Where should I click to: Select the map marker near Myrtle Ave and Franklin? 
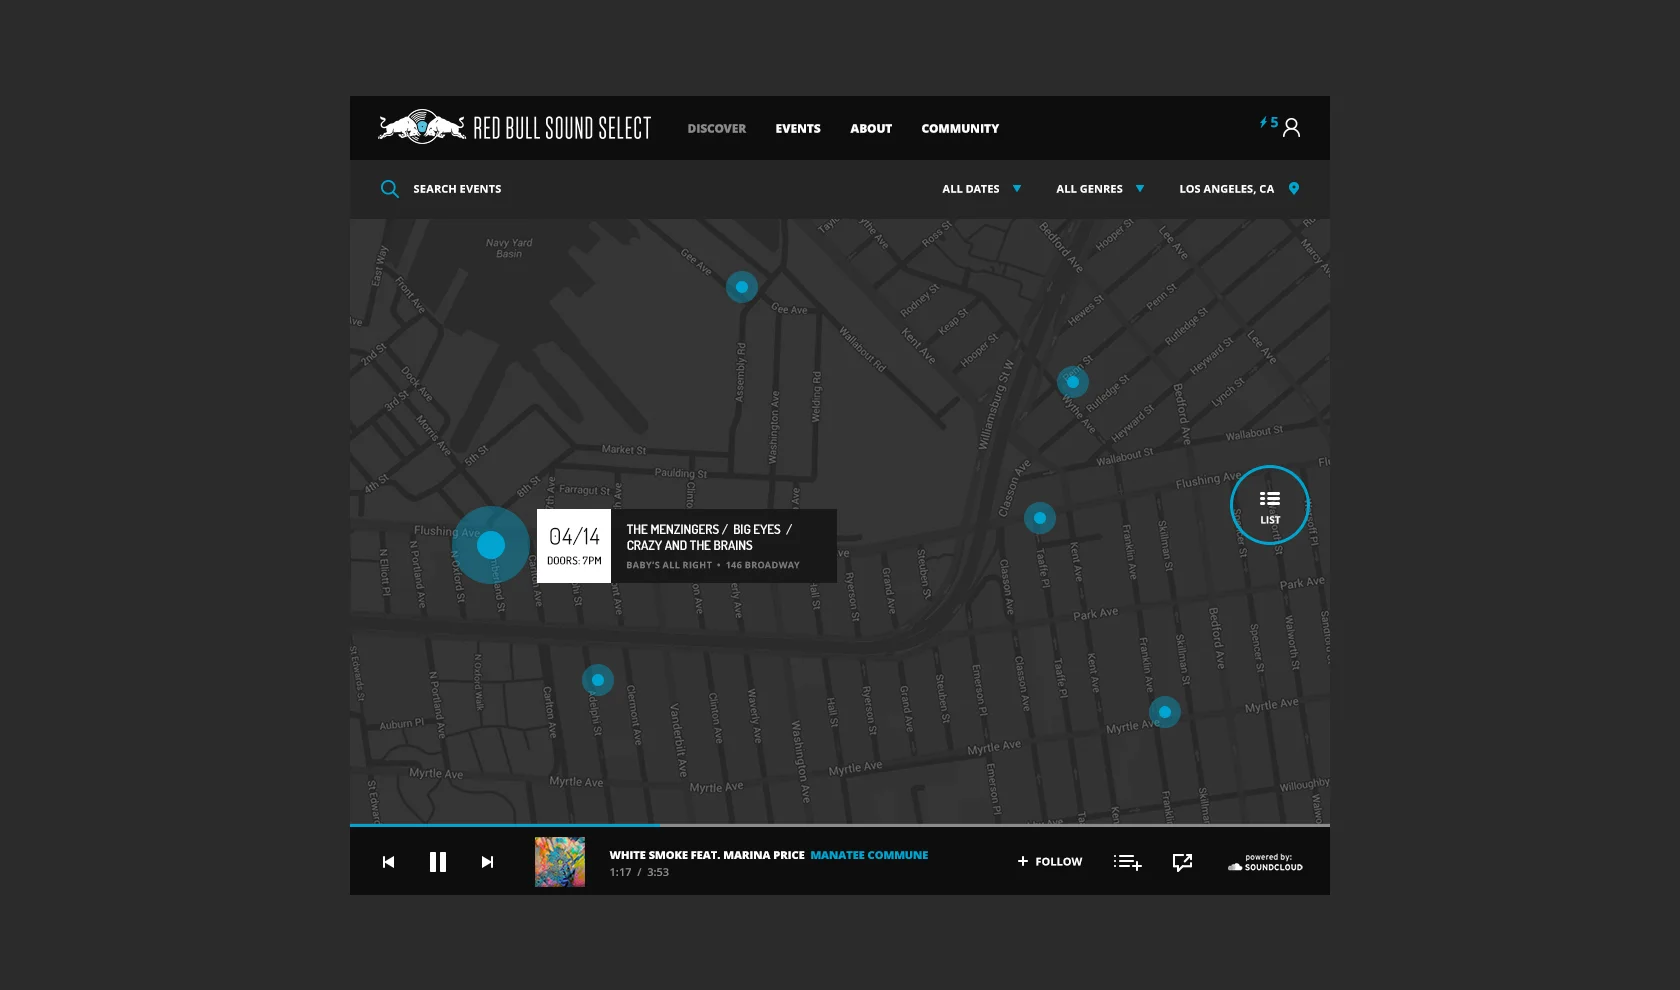pos(1165,712)
